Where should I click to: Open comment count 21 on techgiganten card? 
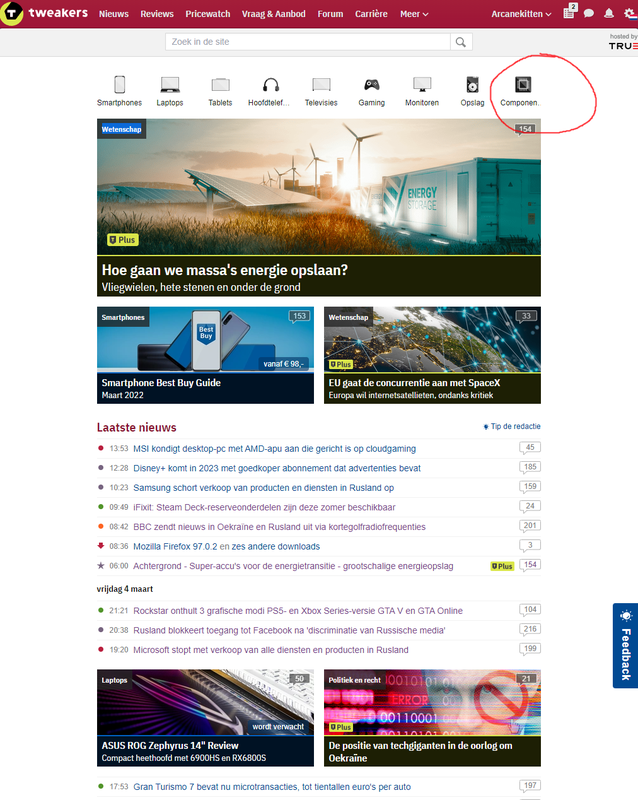point(526,679)
